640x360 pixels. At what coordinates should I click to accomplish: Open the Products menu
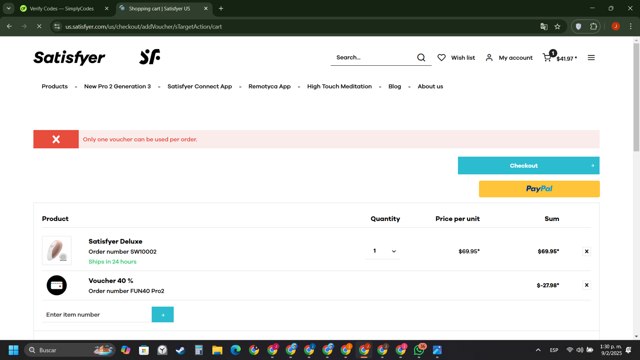[x=55, y=87]
